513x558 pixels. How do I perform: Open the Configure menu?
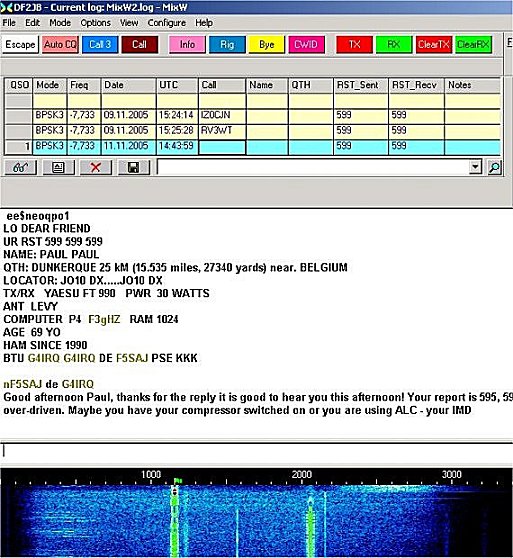point(167,23)
